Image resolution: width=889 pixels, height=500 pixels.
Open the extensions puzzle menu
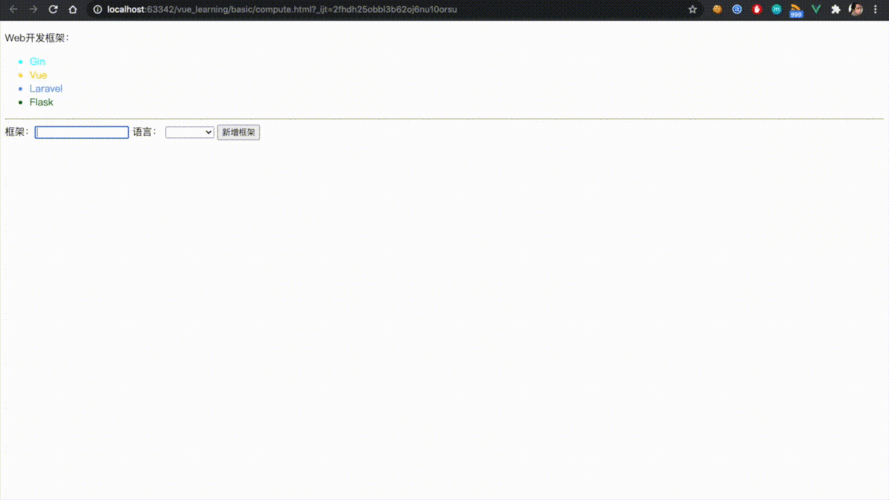[x=836, y=9]
